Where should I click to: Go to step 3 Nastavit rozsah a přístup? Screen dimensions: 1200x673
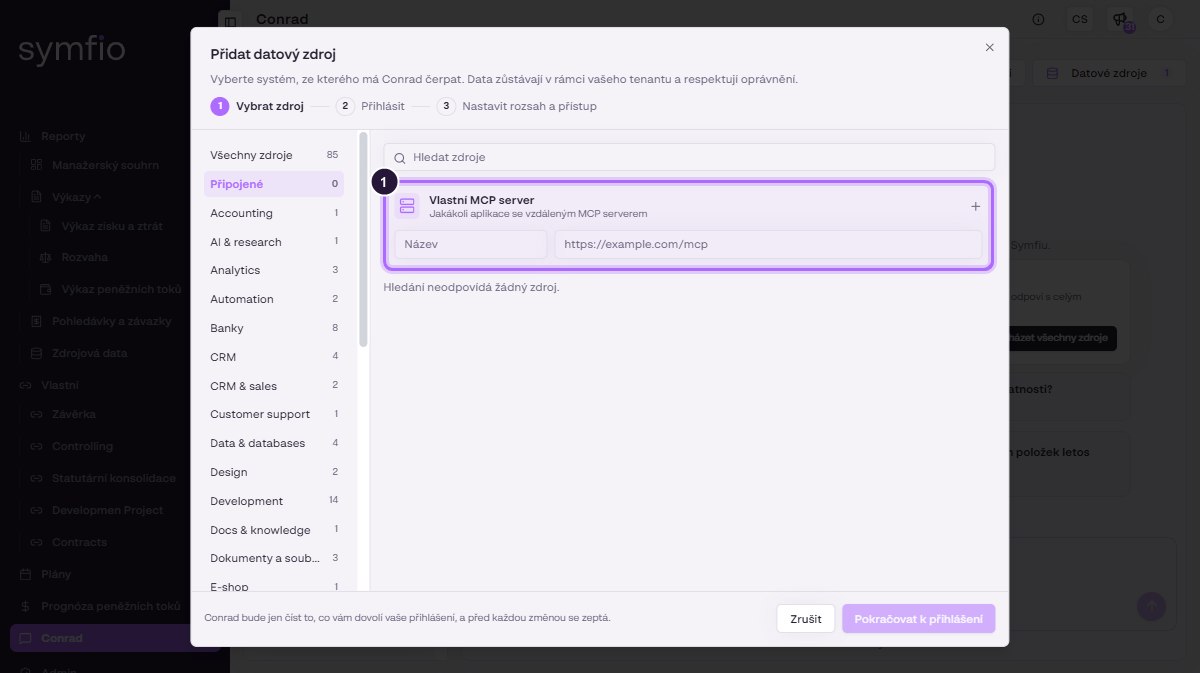pyautogui.click(x=516, y=106)
